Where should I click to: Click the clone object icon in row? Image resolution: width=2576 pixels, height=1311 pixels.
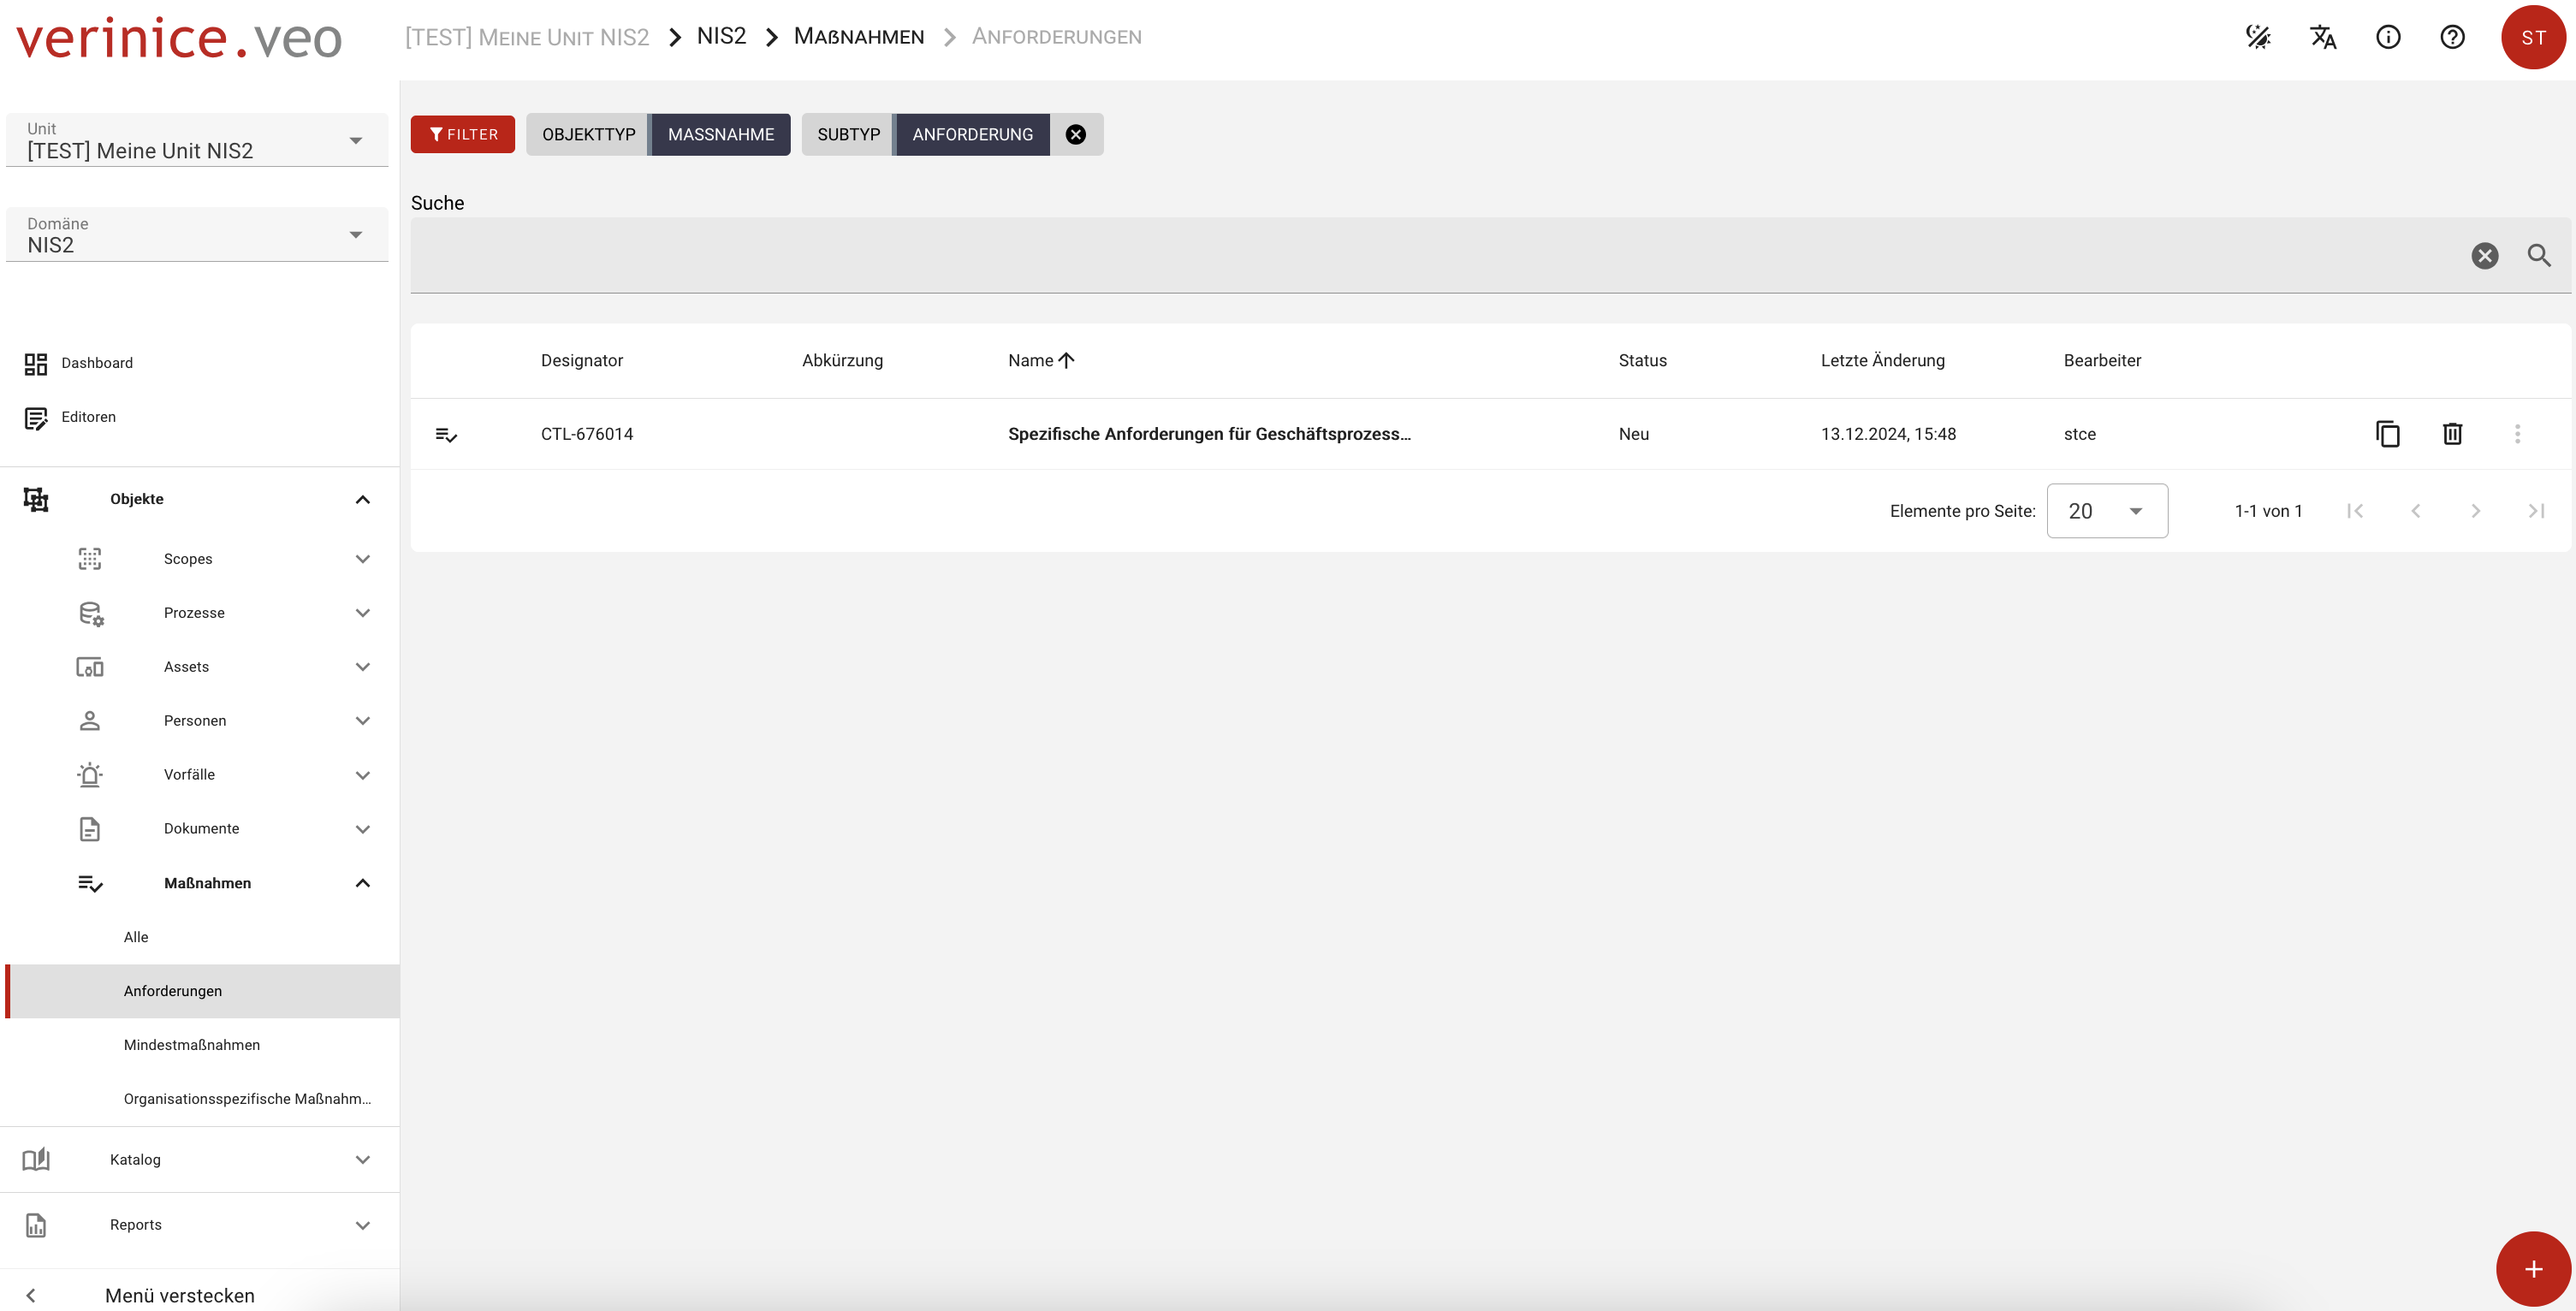(x=2387, y=434)
